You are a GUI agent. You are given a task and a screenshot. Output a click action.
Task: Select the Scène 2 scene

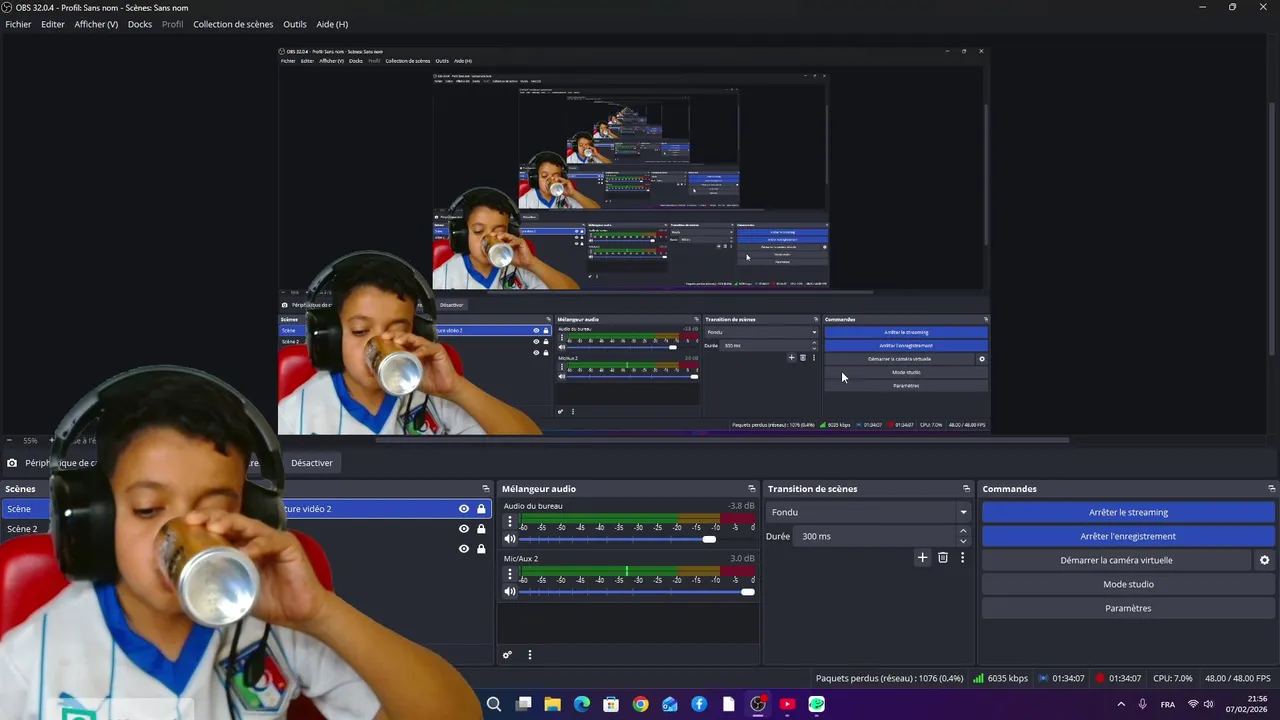22,529
